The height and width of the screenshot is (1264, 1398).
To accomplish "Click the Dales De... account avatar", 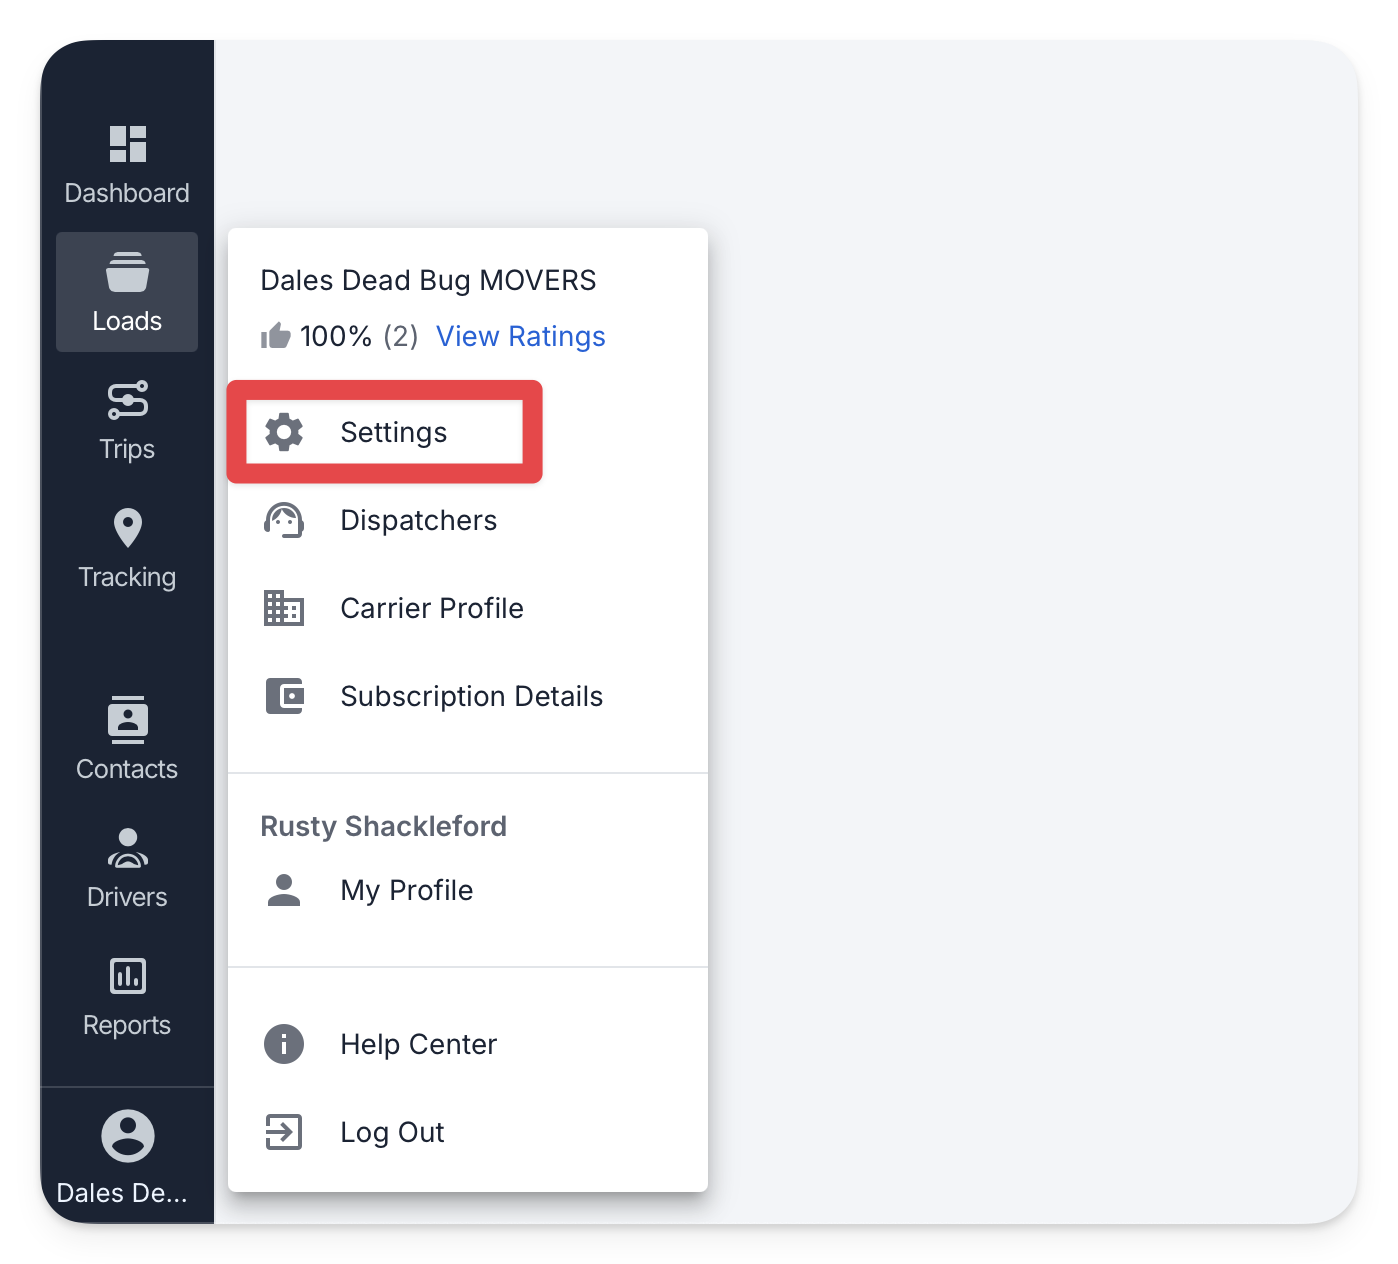I will tap(128, 1136).
